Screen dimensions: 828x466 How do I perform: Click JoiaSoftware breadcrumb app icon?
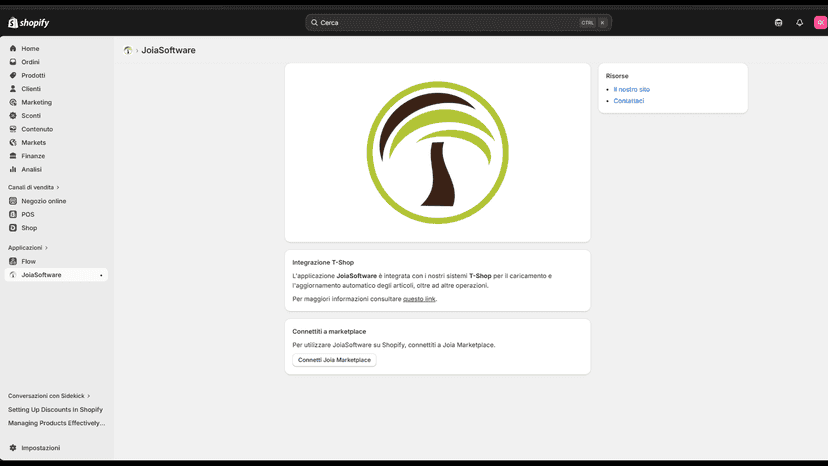pyautogui.click(x=128, y=51)
